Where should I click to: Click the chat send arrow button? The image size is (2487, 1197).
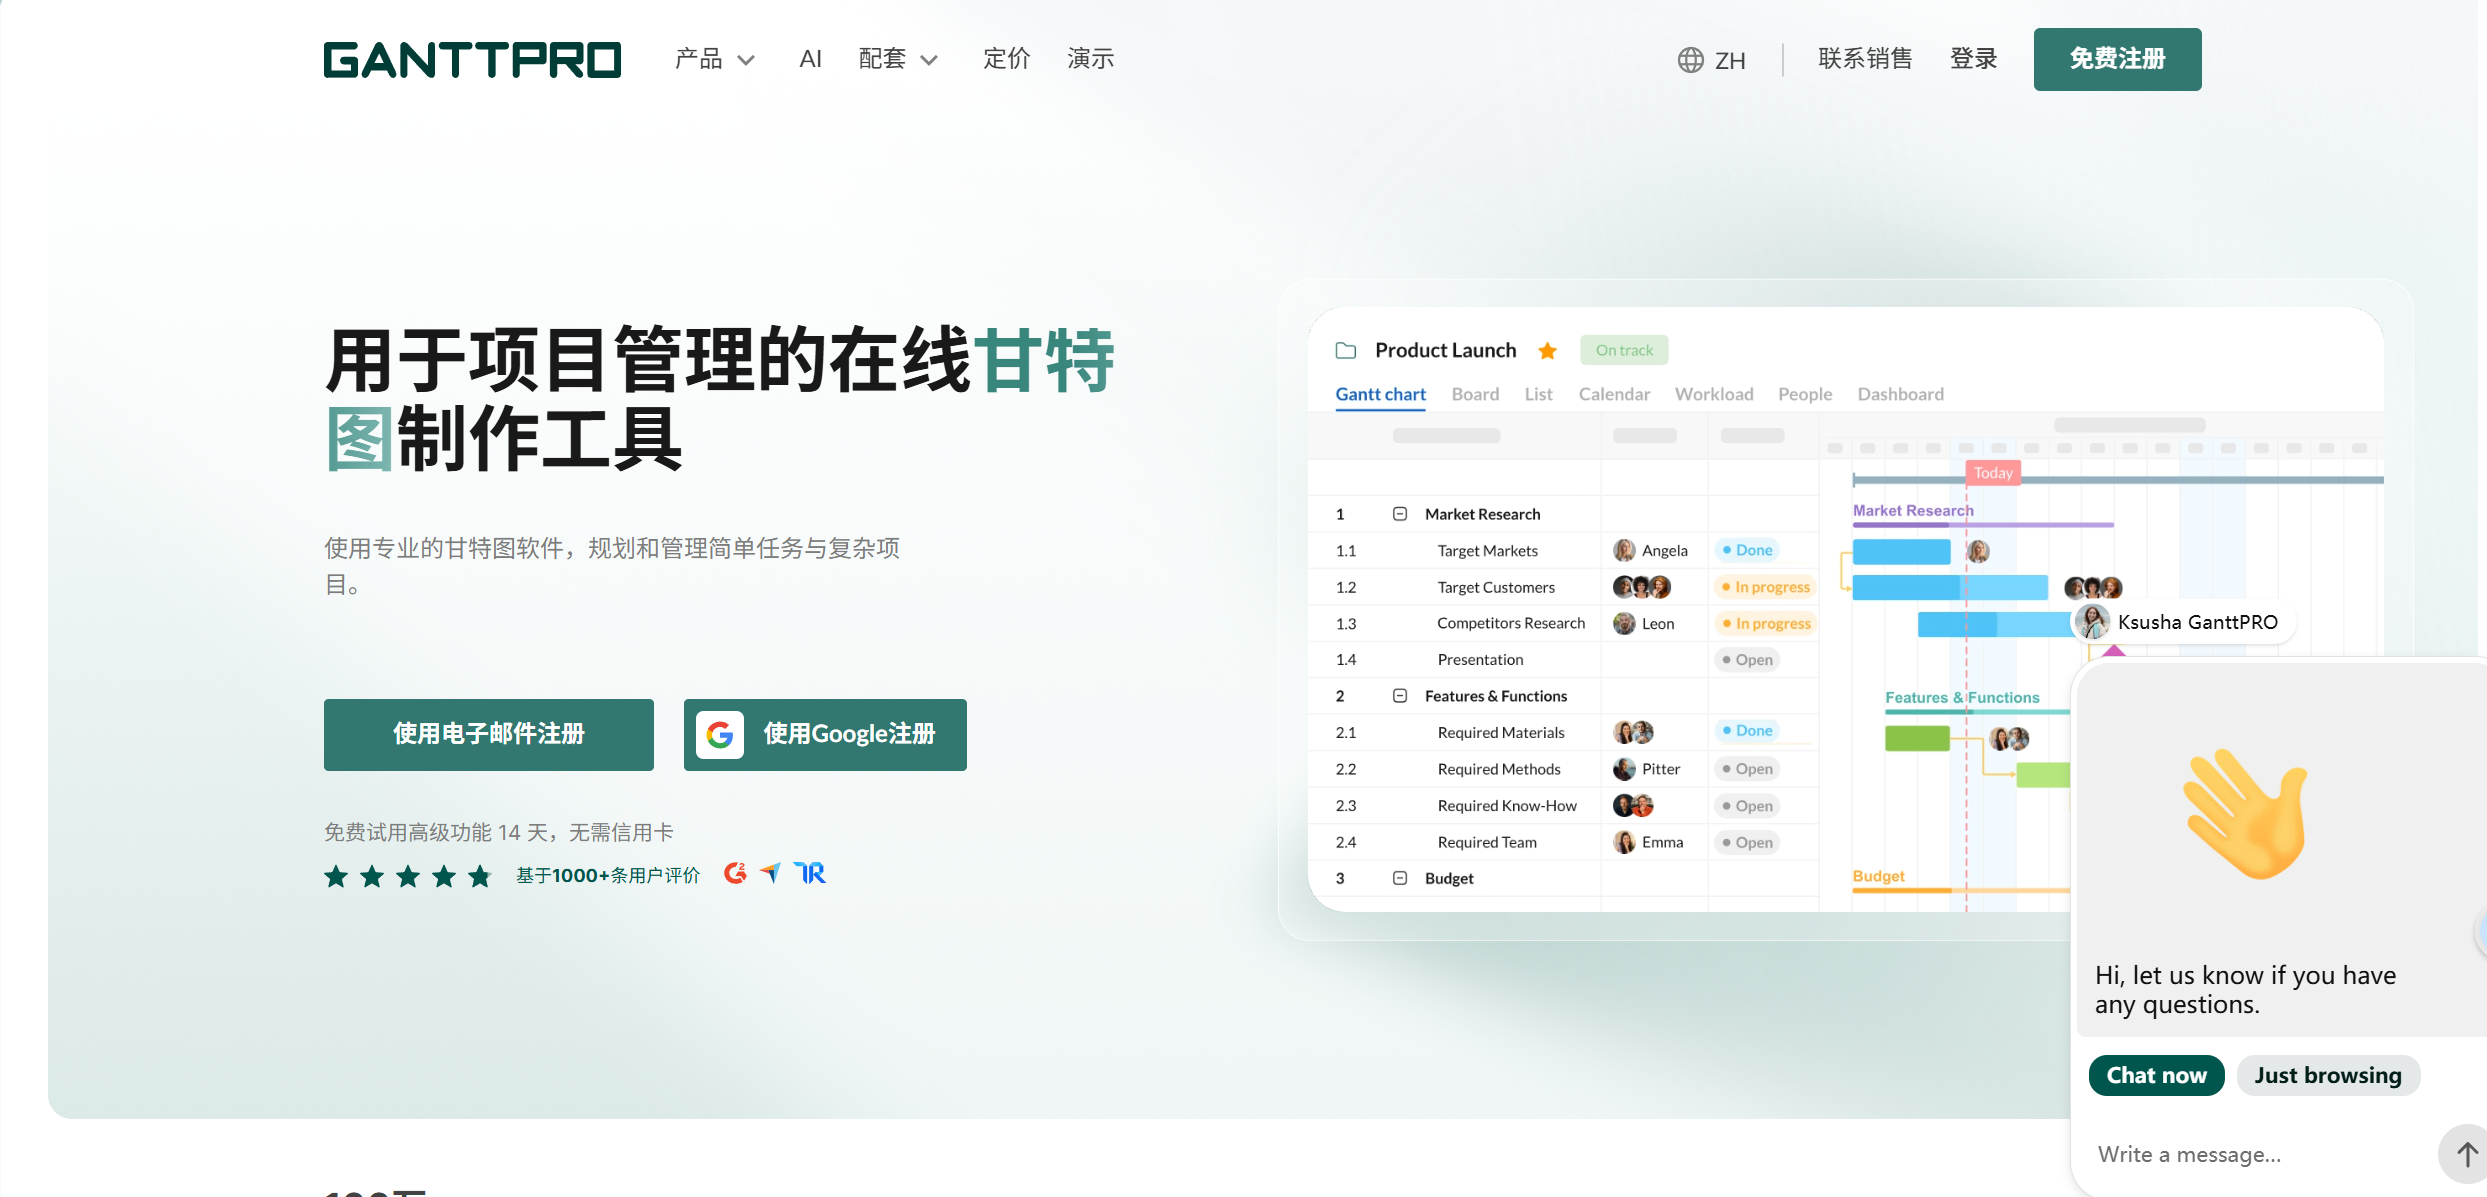coord(2465,1154)
